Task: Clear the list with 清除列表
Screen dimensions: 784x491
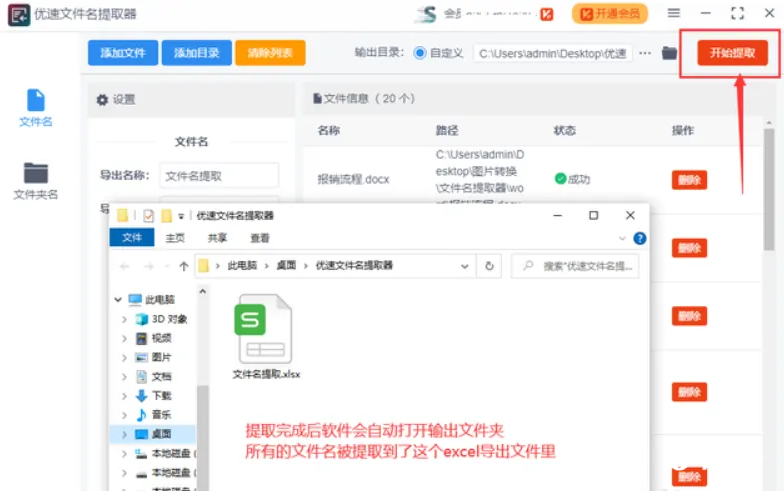Action: pyautogui.click(x=270, y=53)
